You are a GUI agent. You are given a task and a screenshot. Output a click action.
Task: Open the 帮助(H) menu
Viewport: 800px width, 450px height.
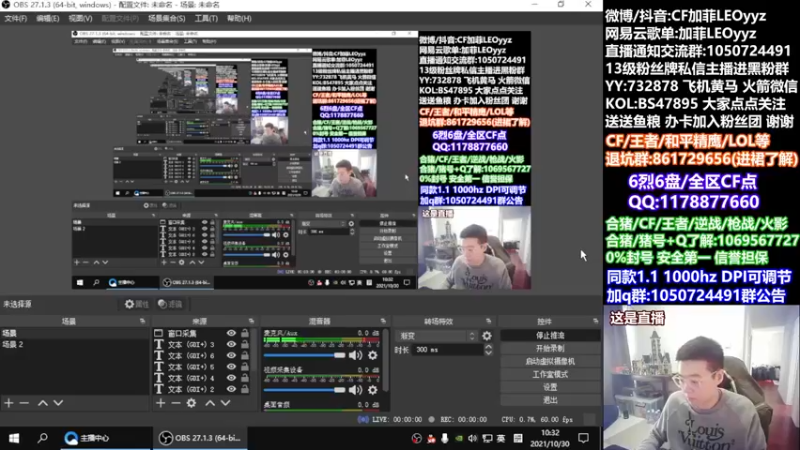pyautogui.click(x=239, y=18)
